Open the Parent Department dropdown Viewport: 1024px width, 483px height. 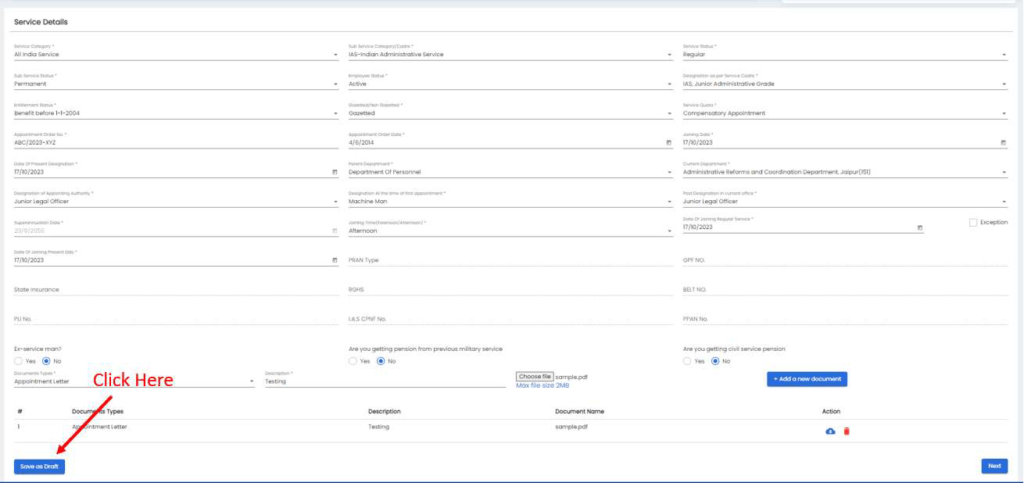(510, 172)
